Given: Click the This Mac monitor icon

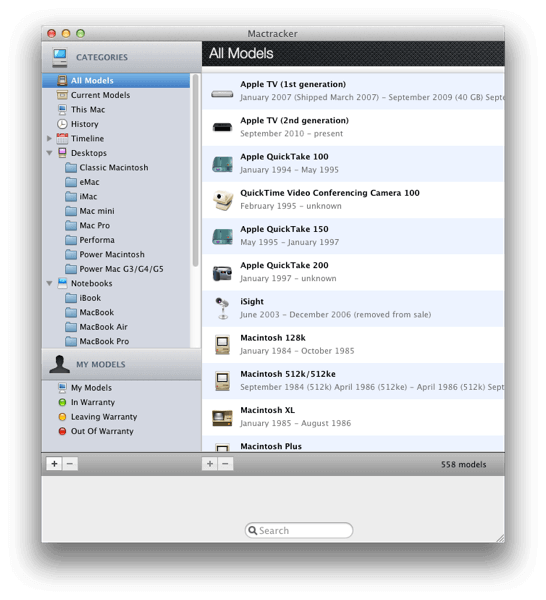Looking at the screenshot, I should tap(62, 109).
